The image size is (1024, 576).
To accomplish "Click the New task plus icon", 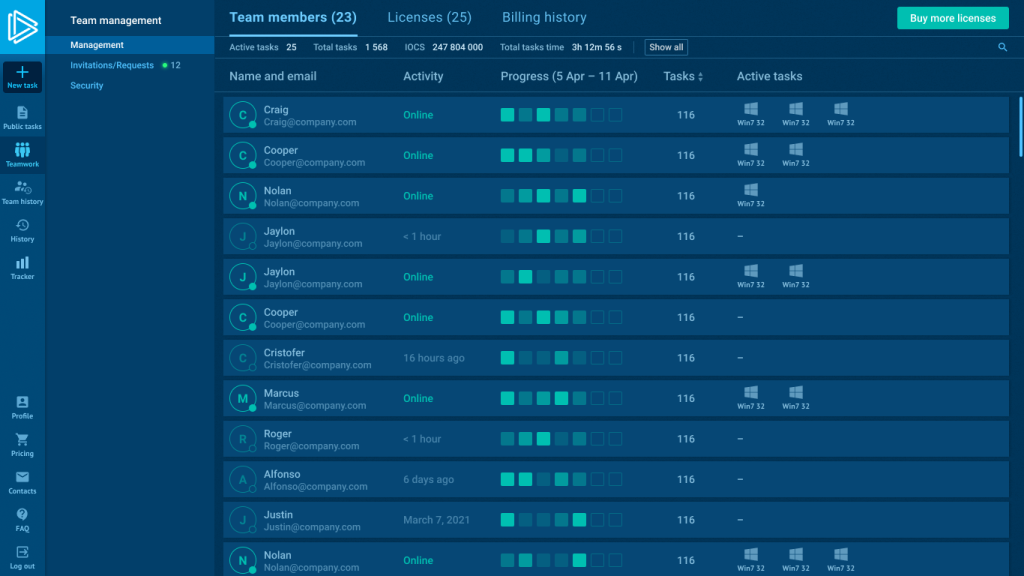I will point(22,73).
